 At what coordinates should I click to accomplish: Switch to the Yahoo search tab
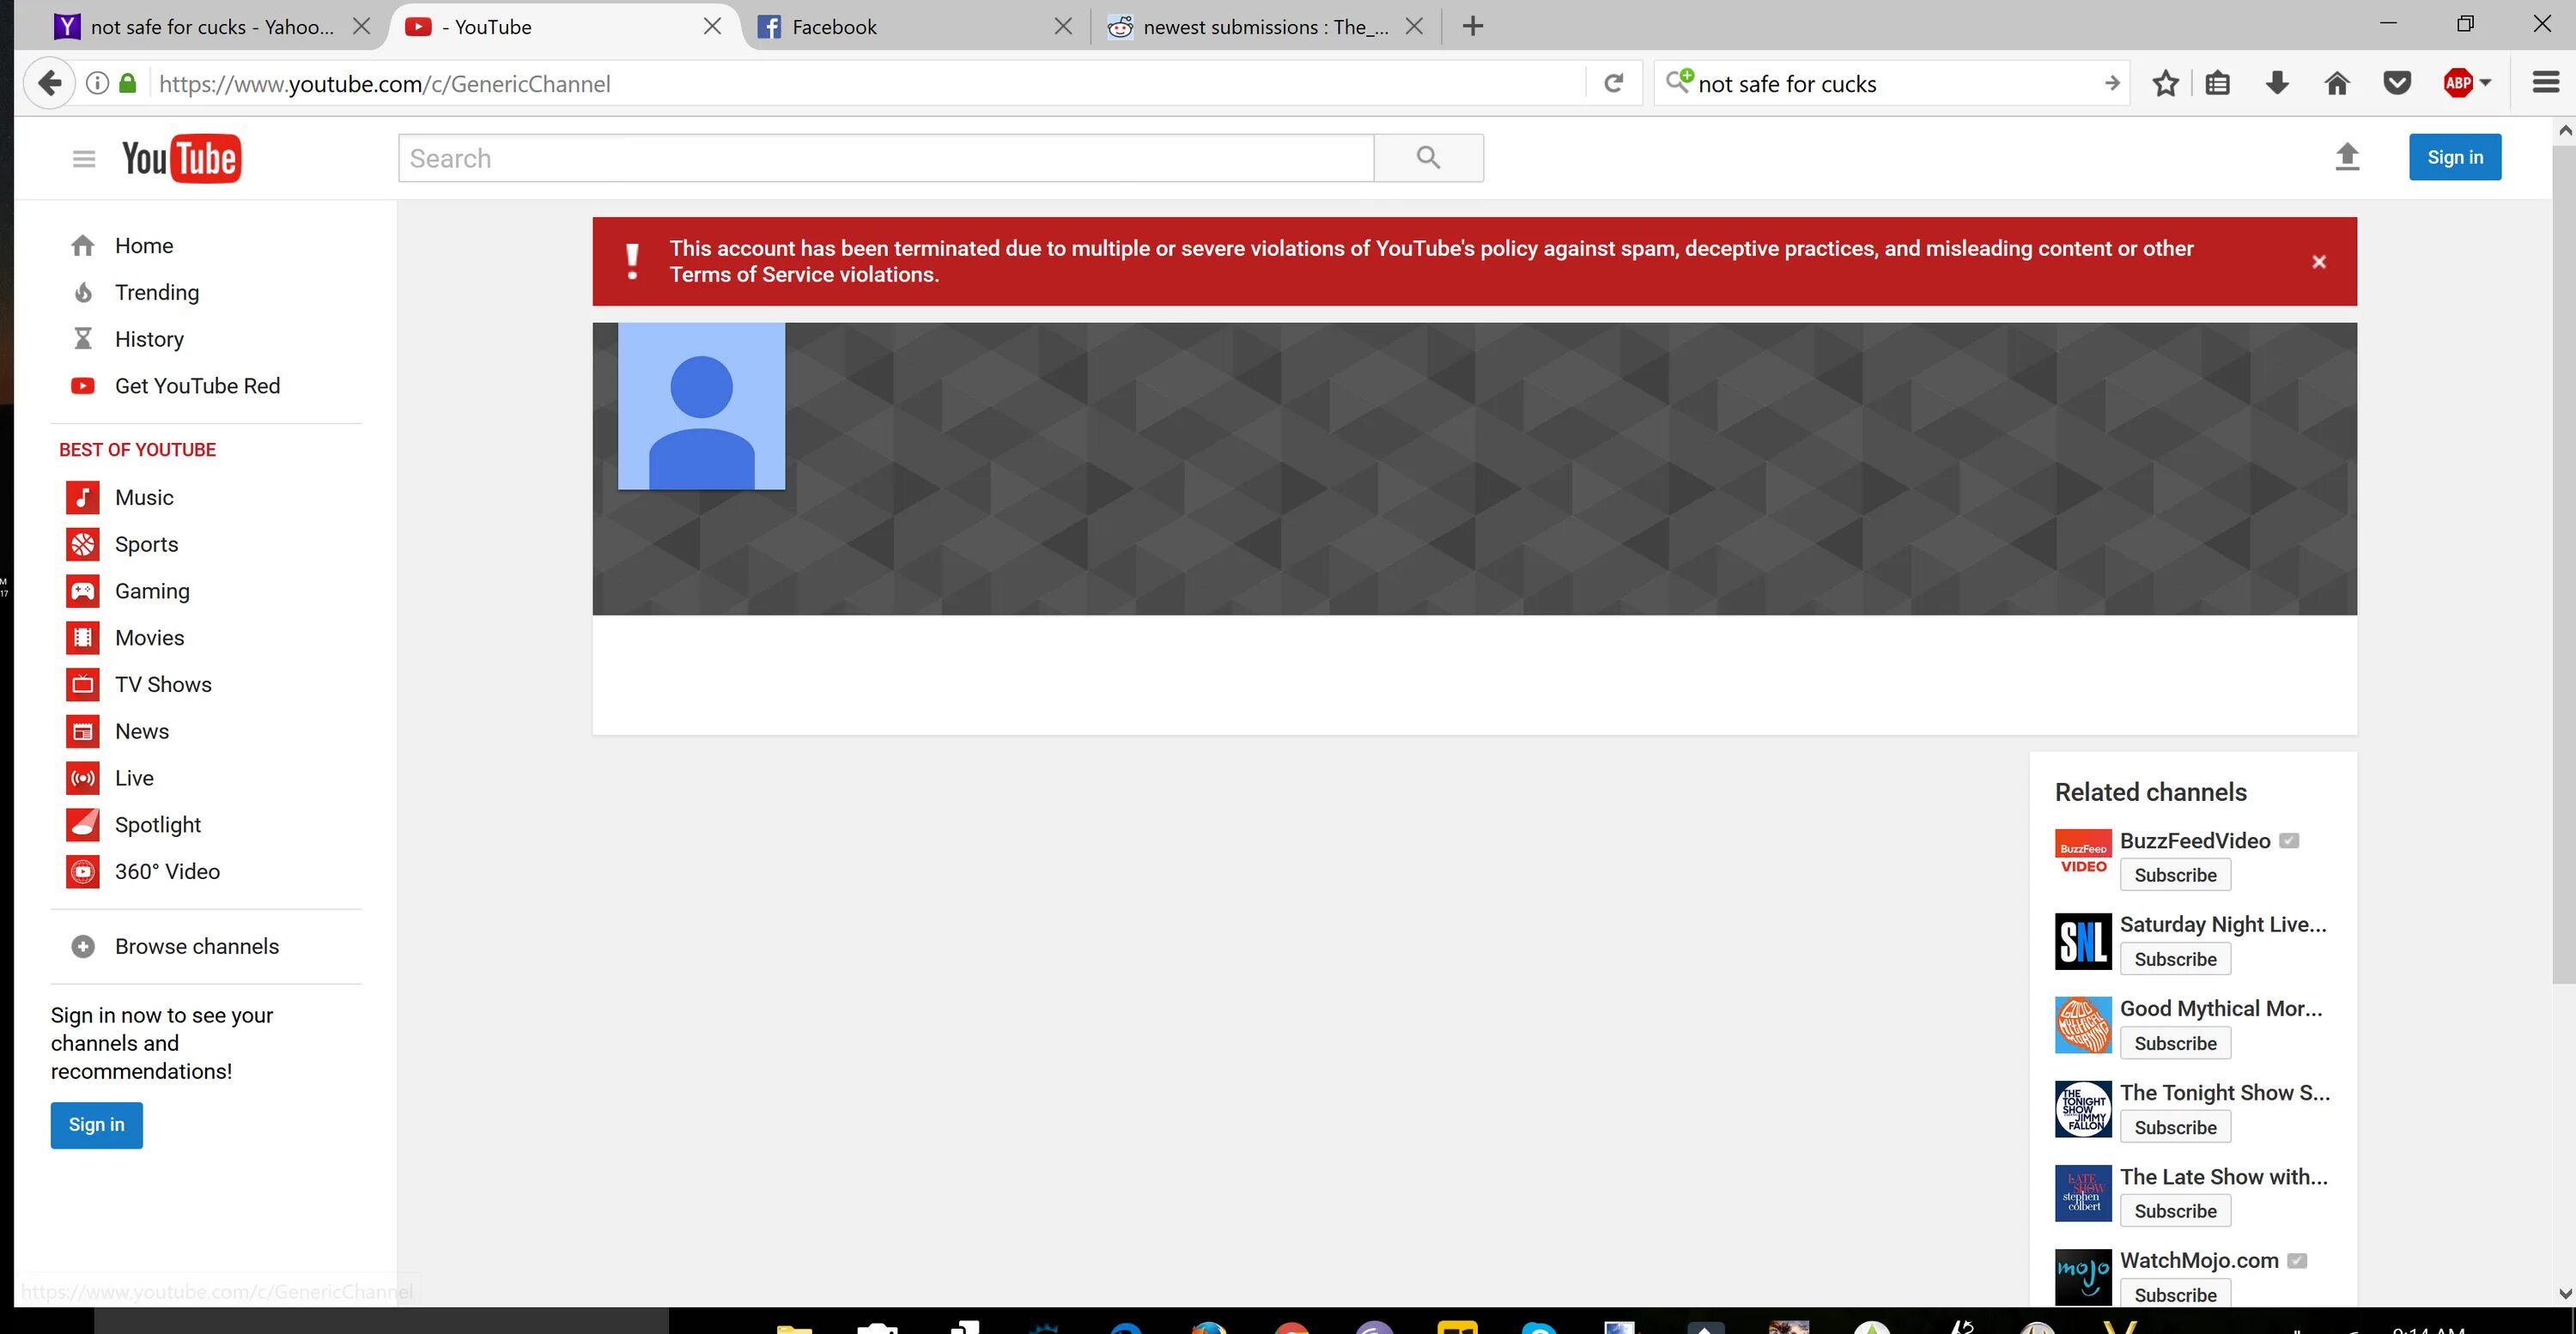[x=210, y=27]
